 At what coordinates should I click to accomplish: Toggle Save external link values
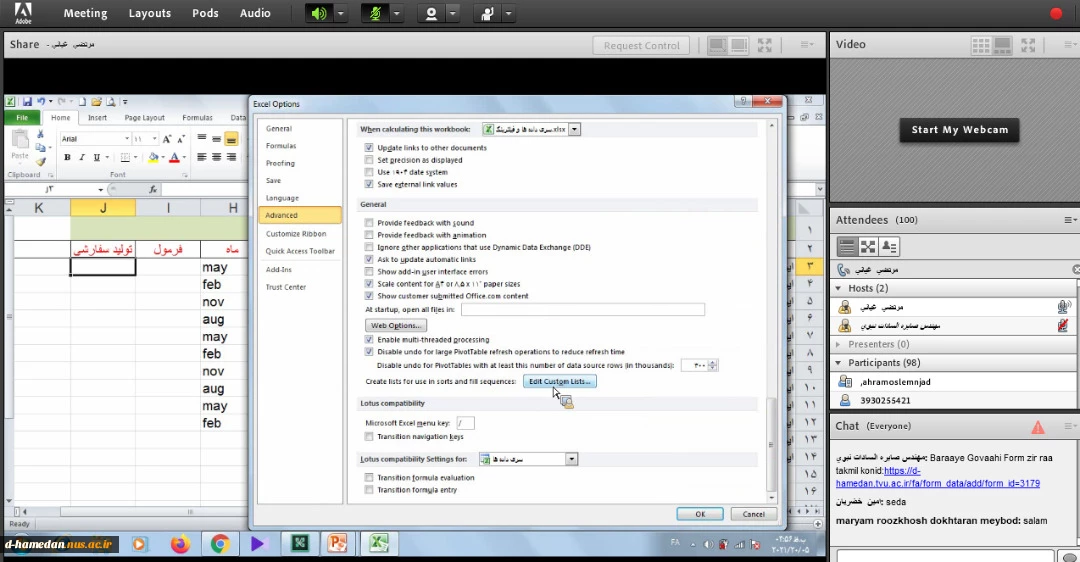tap(369, 184)
